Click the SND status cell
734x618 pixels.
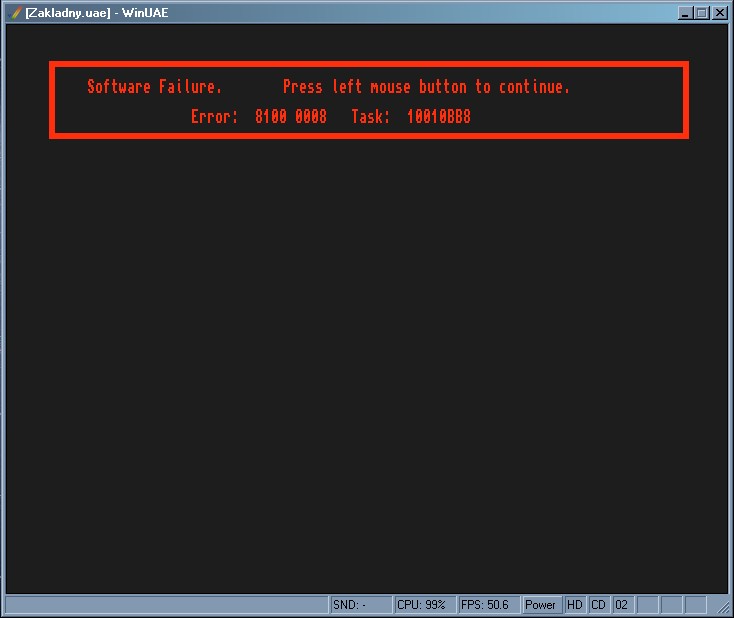click(x=361, y=605)
